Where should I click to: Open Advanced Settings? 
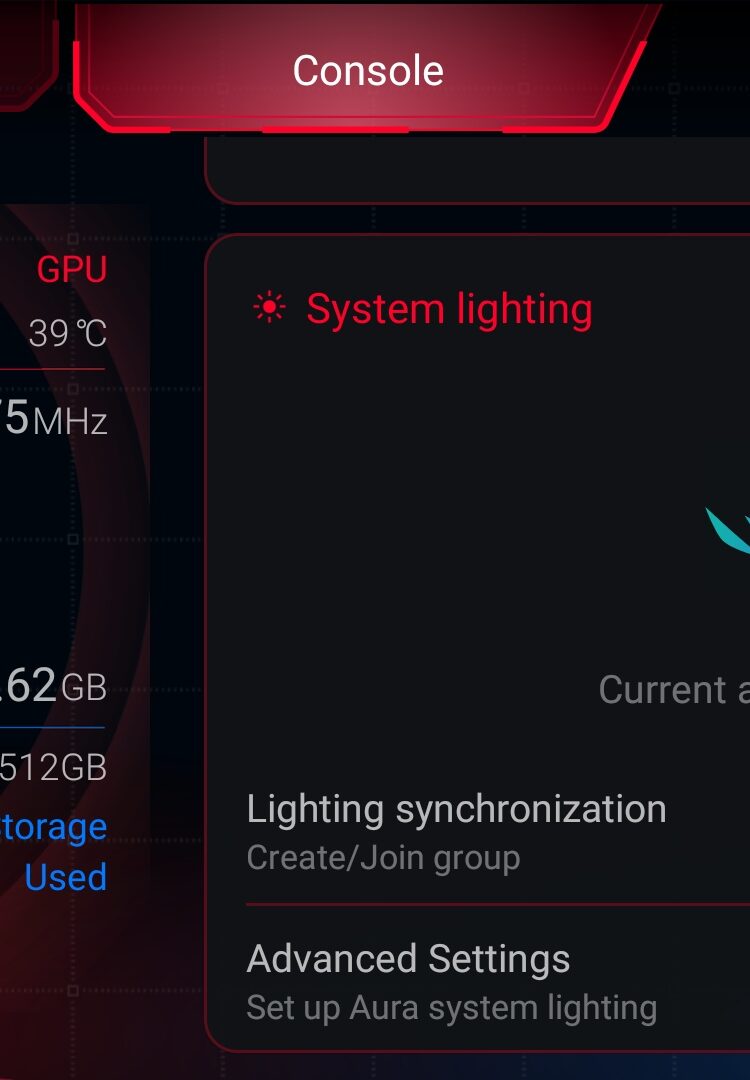pos(408,959)
